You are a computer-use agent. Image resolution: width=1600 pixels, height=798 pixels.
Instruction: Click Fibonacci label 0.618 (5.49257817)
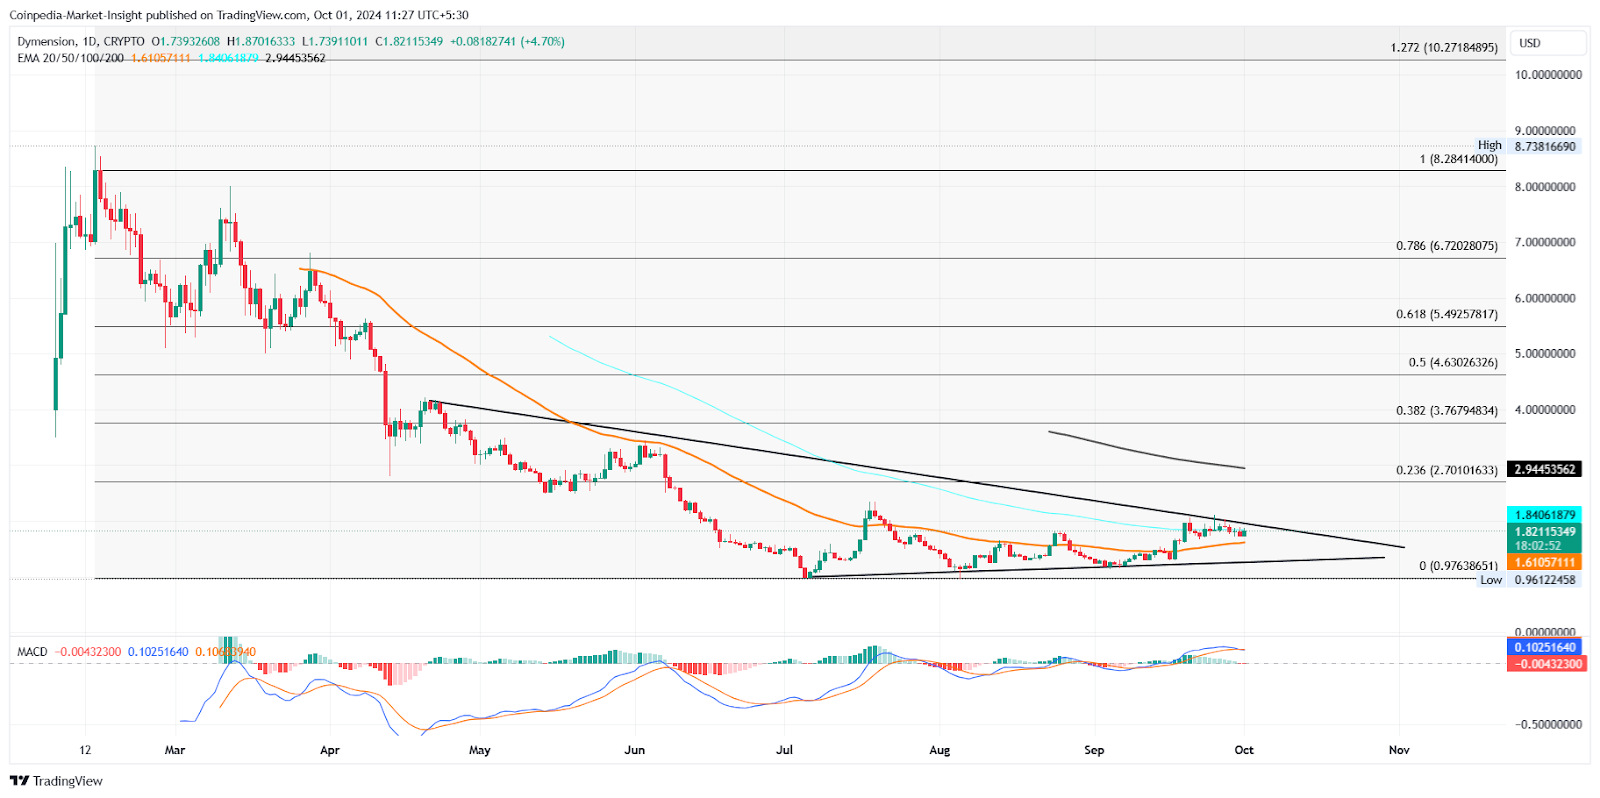tap(1447, 314)
